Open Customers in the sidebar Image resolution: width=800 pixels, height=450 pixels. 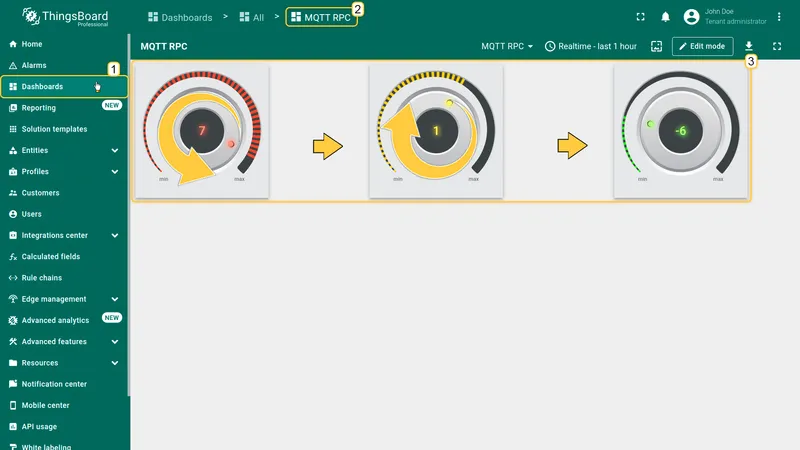click(64, 193)
